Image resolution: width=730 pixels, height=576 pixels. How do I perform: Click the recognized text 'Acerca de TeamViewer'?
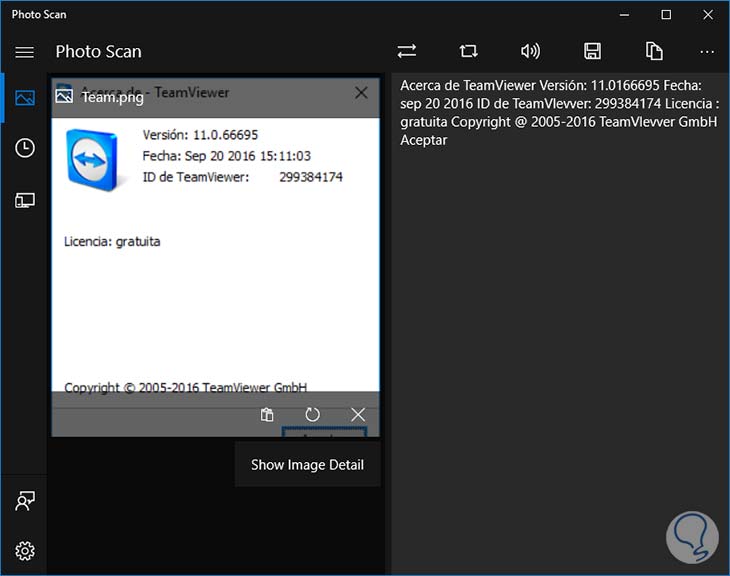(468, 86)
